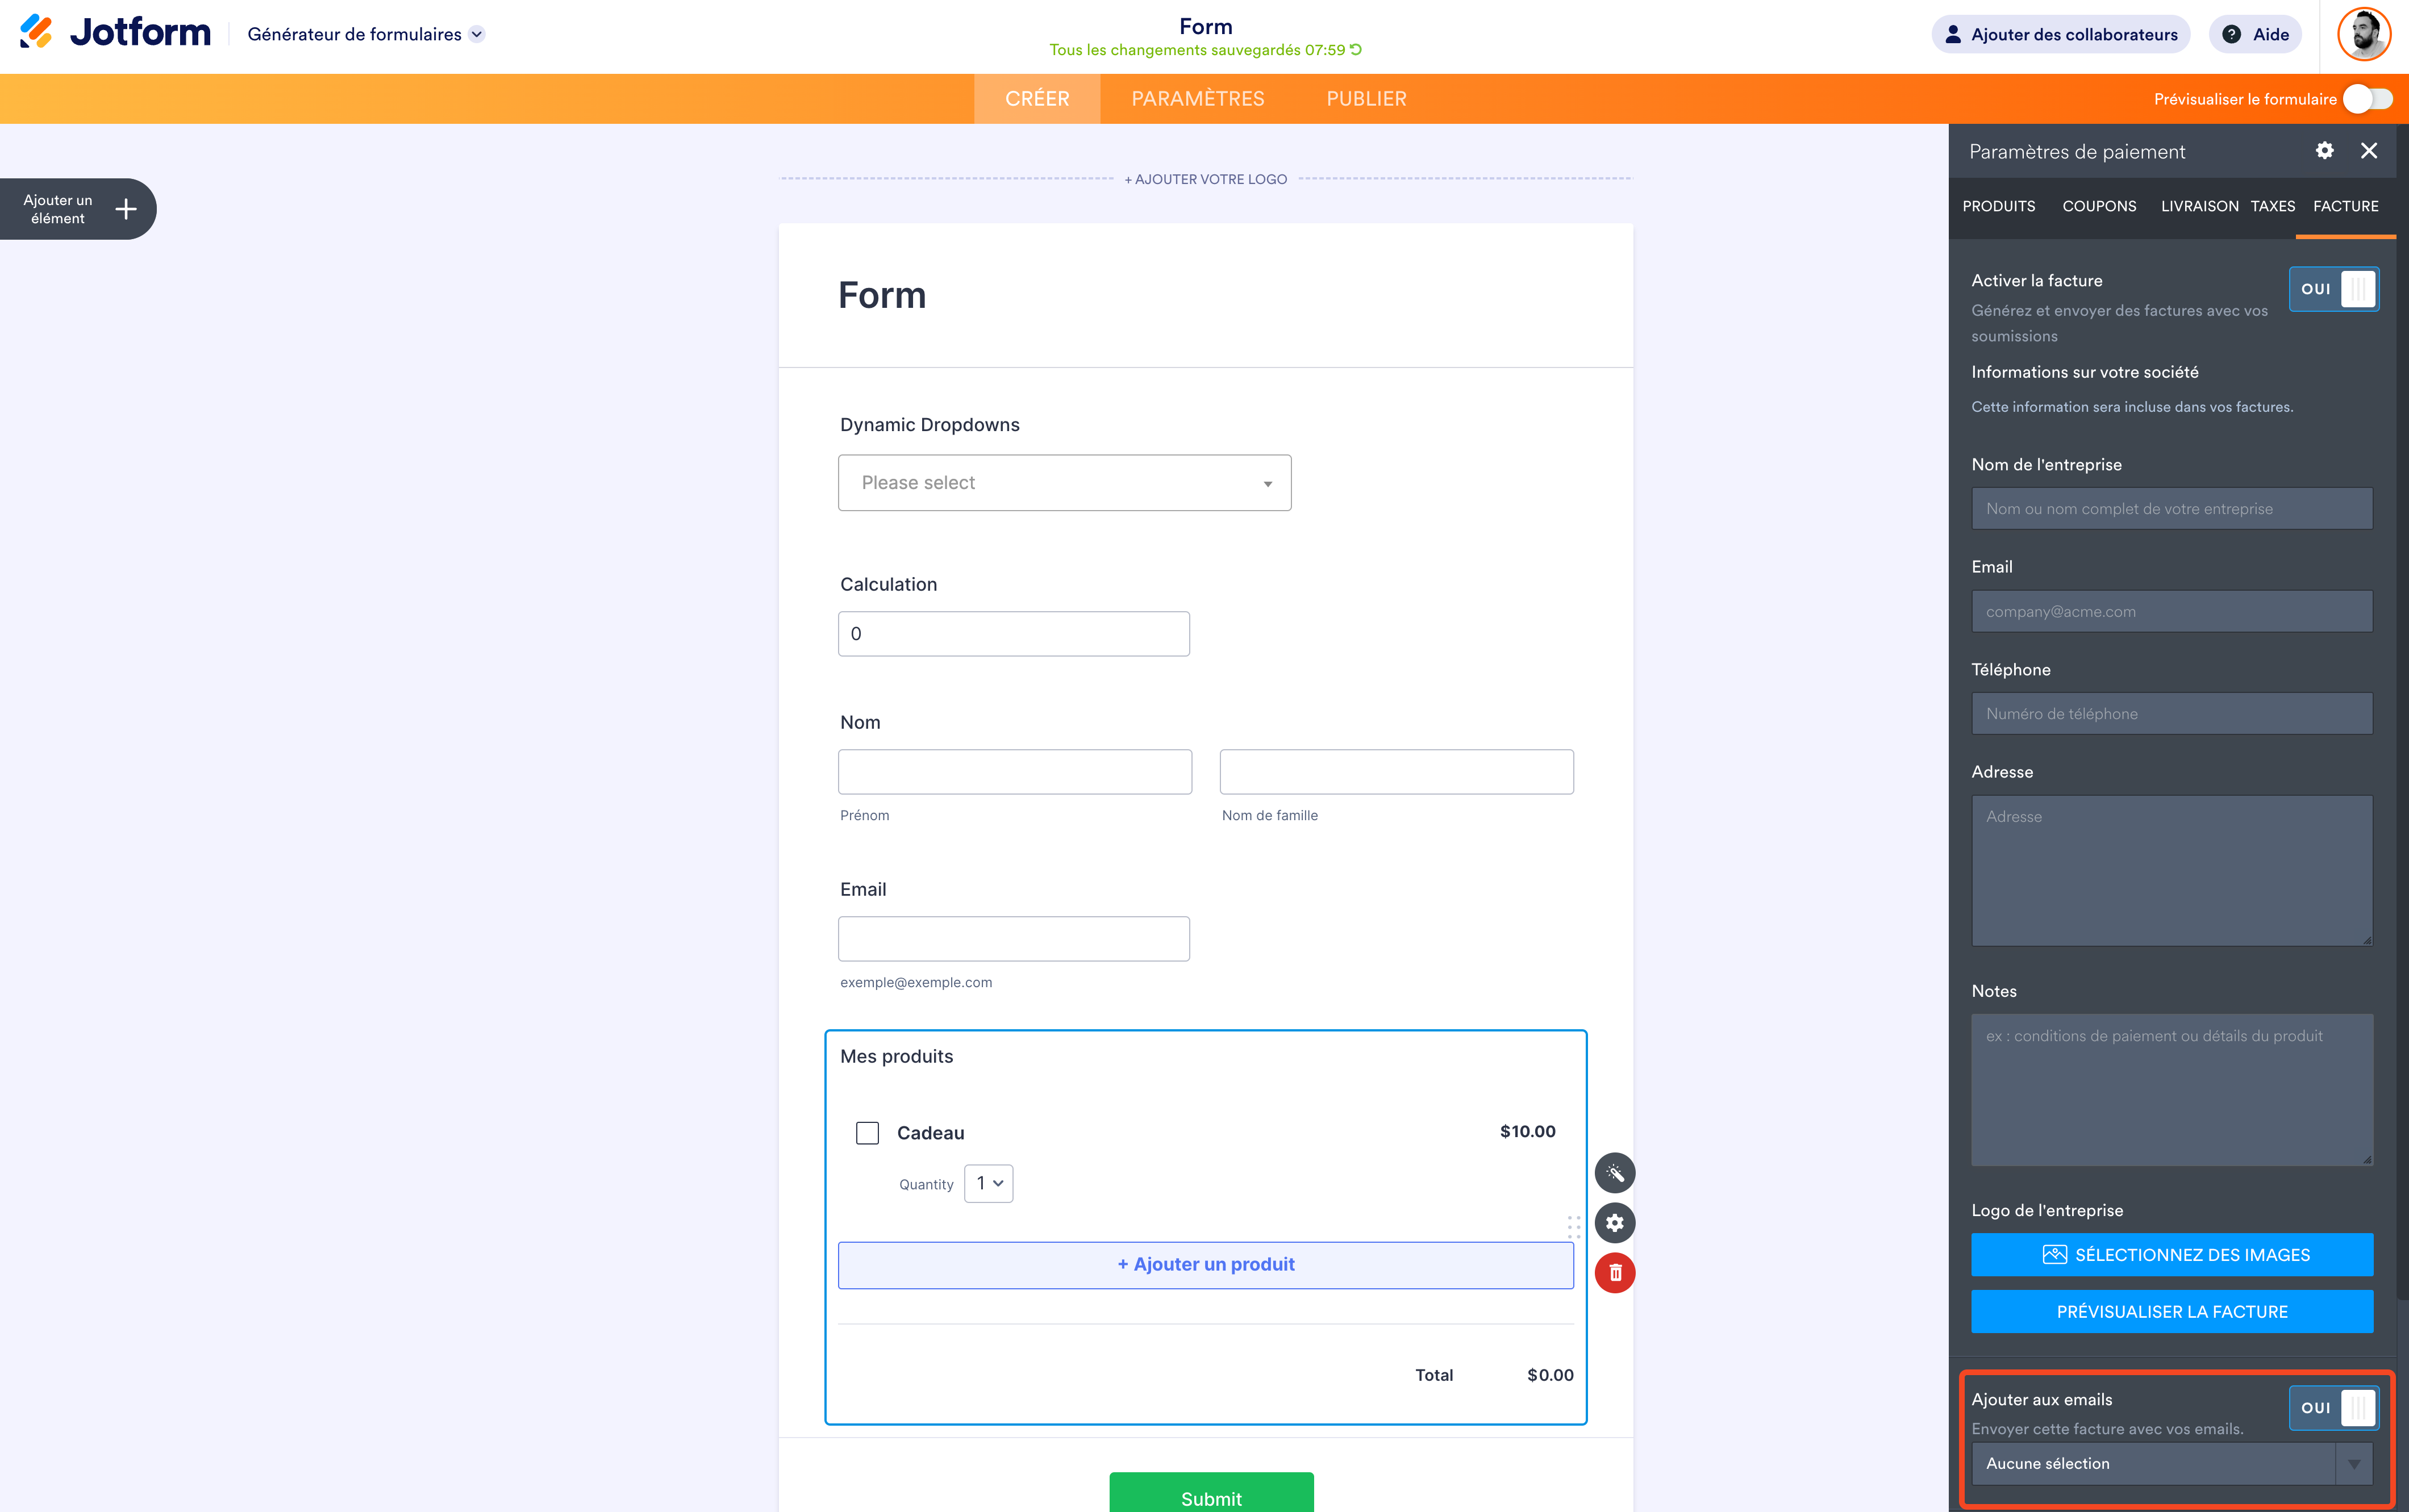Disable the Ajouter aux emails switch
Screen dimensions: 2409x1512
(2333, 1408)
